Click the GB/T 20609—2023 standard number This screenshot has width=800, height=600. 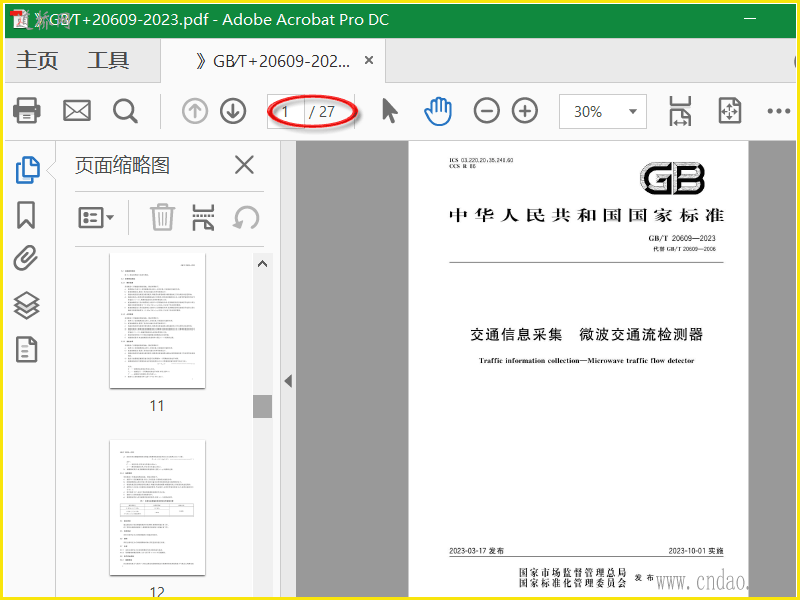point(682,238)
